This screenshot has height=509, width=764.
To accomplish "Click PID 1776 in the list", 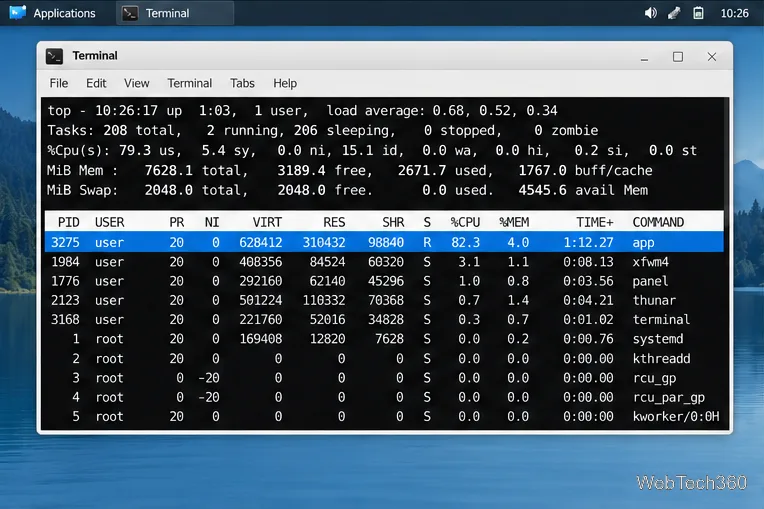I will pyautogui.click(x=65, y=281).
